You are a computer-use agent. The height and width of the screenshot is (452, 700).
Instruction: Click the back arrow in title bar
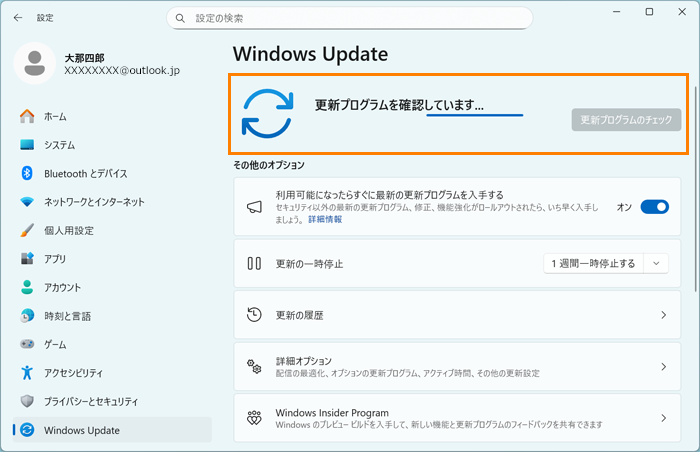(x=18, y=18)
